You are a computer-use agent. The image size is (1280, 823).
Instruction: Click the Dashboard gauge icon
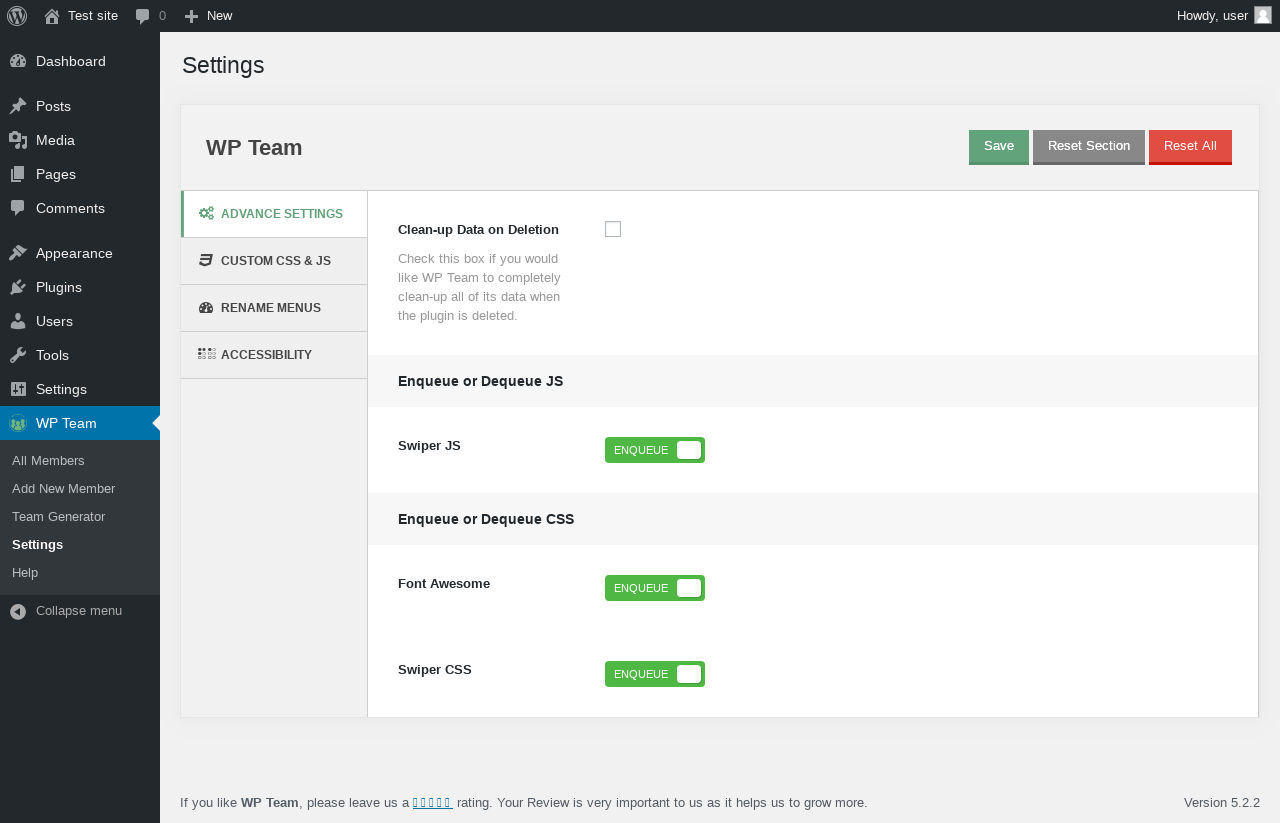point(18,61)
